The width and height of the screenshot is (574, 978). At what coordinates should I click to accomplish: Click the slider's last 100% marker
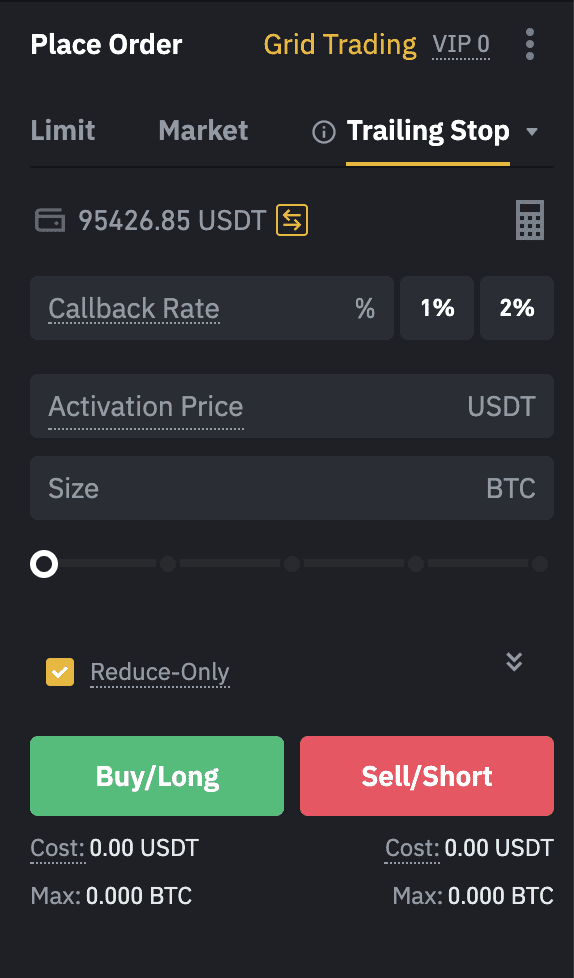tap(540, 564)
